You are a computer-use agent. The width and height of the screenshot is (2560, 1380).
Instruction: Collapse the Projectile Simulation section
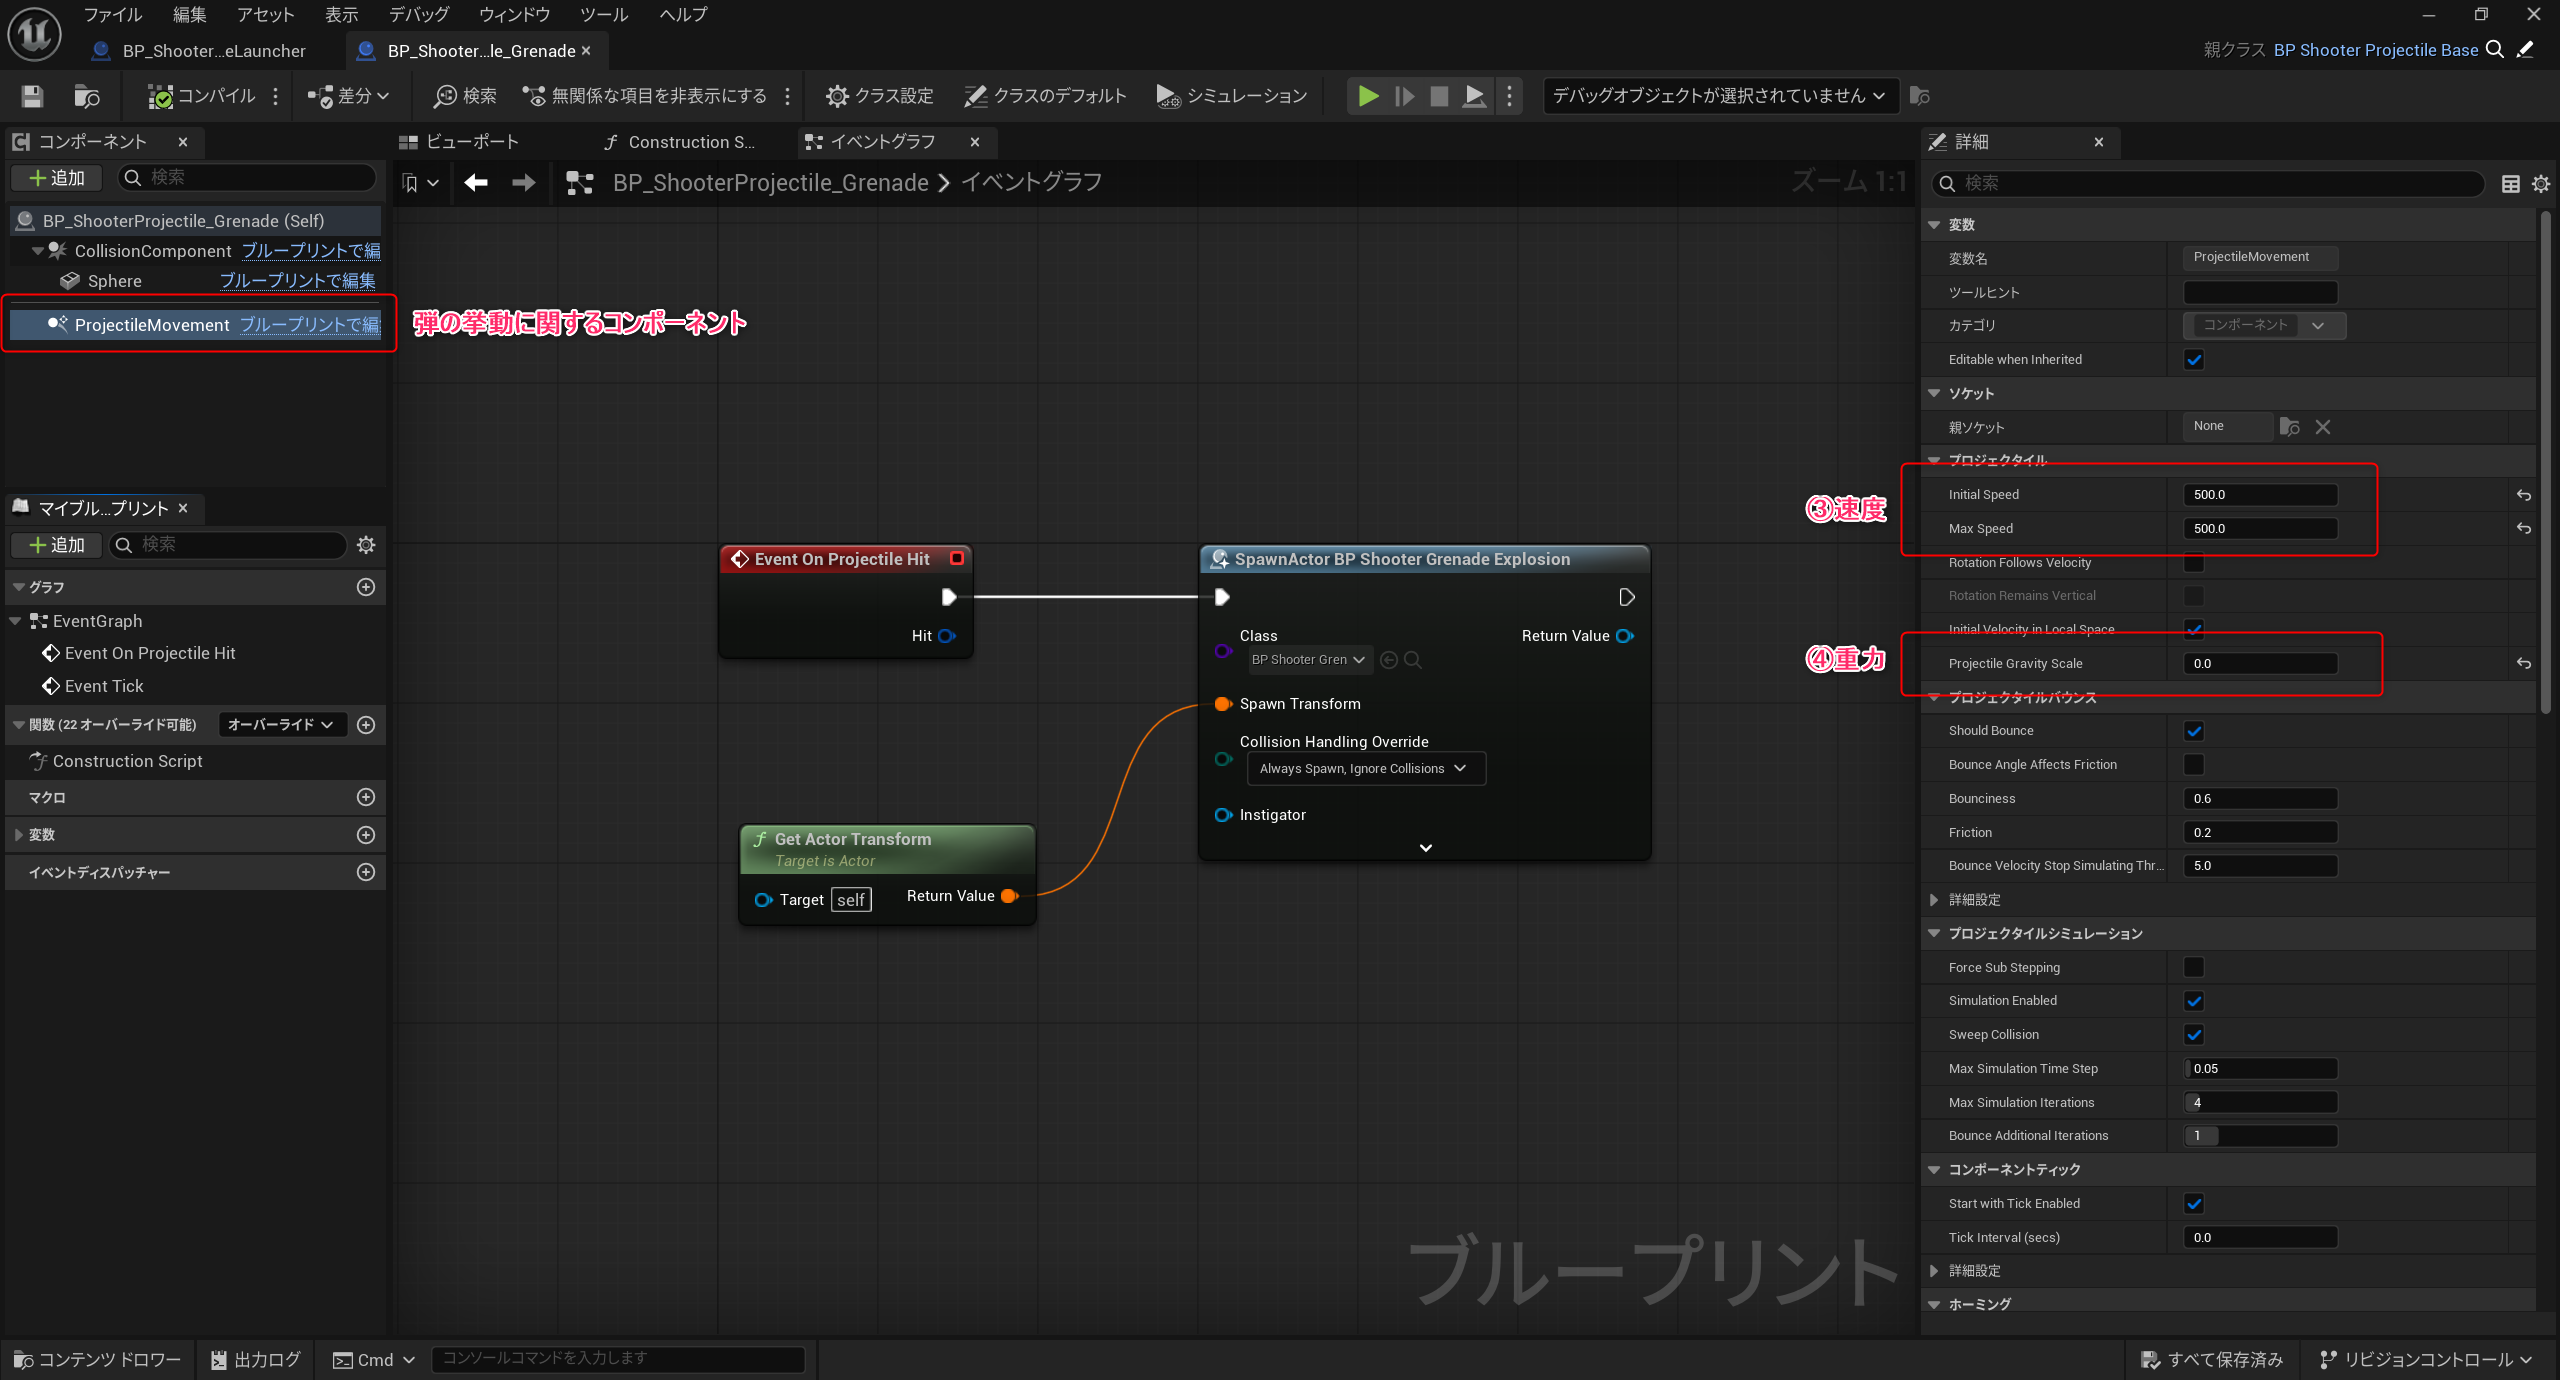[1934, 934]
